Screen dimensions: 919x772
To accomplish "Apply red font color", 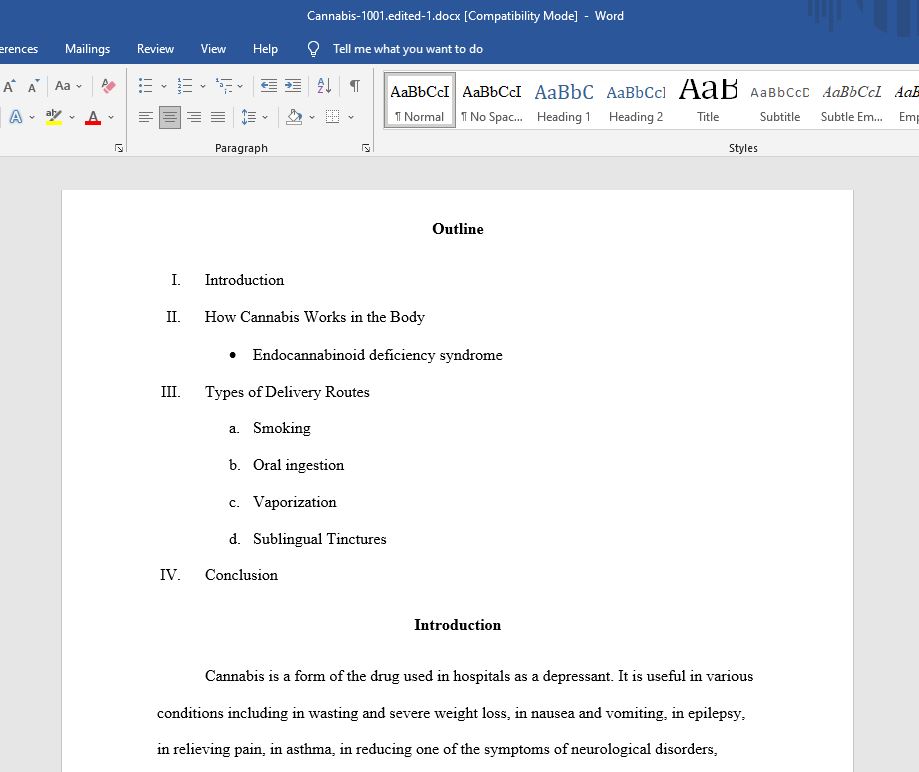I will tap(93, 117).
